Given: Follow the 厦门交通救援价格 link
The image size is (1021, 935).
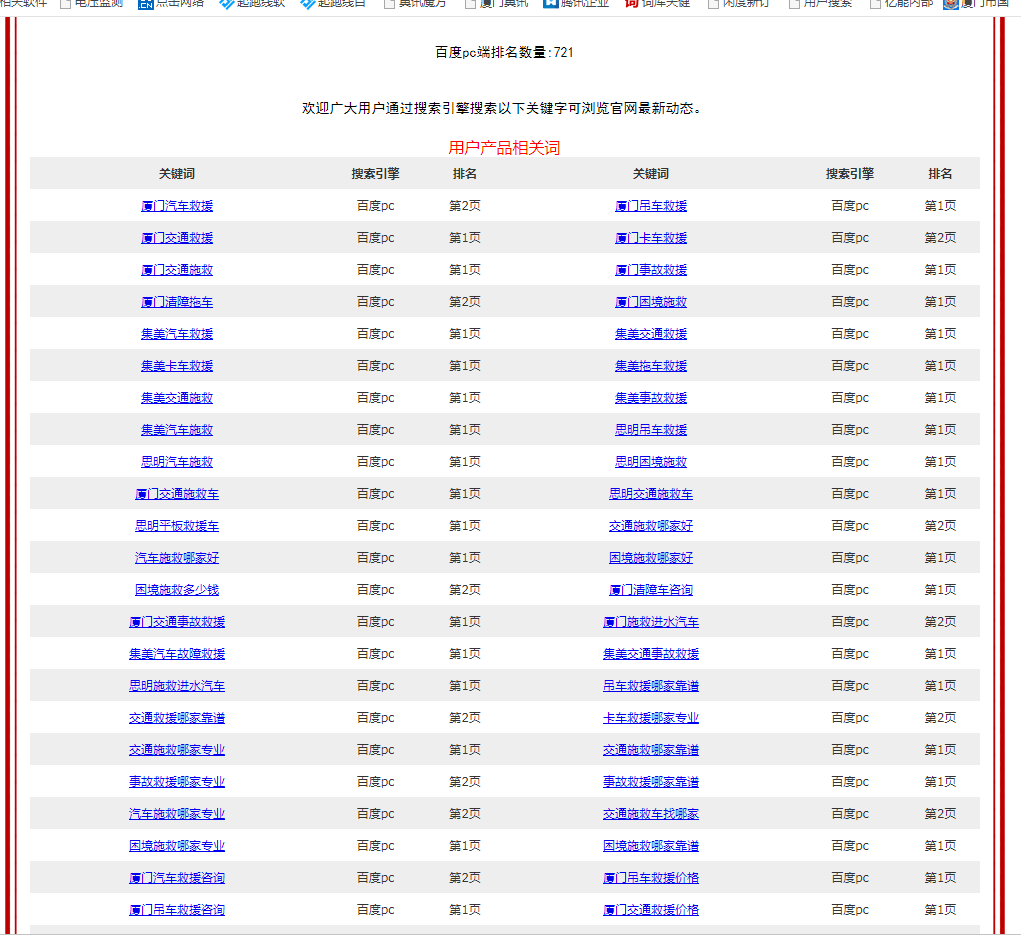Looking at the screenshot, I should pos(651,910).
